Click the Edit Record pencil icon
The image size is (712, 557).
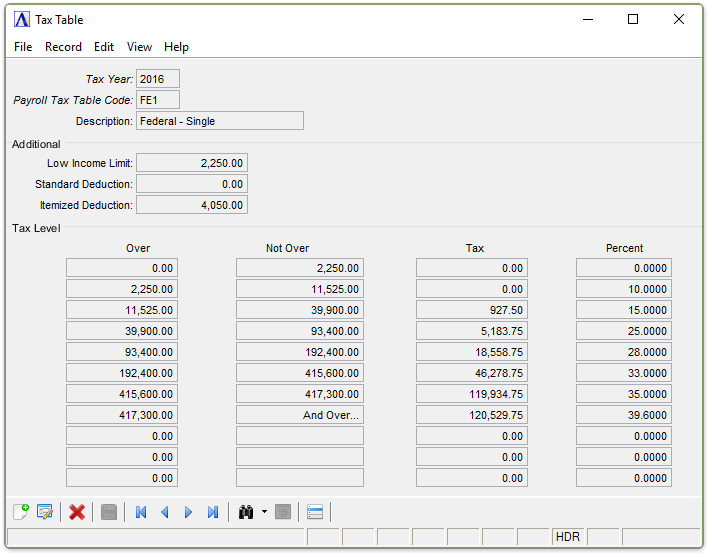click(45, 512)
